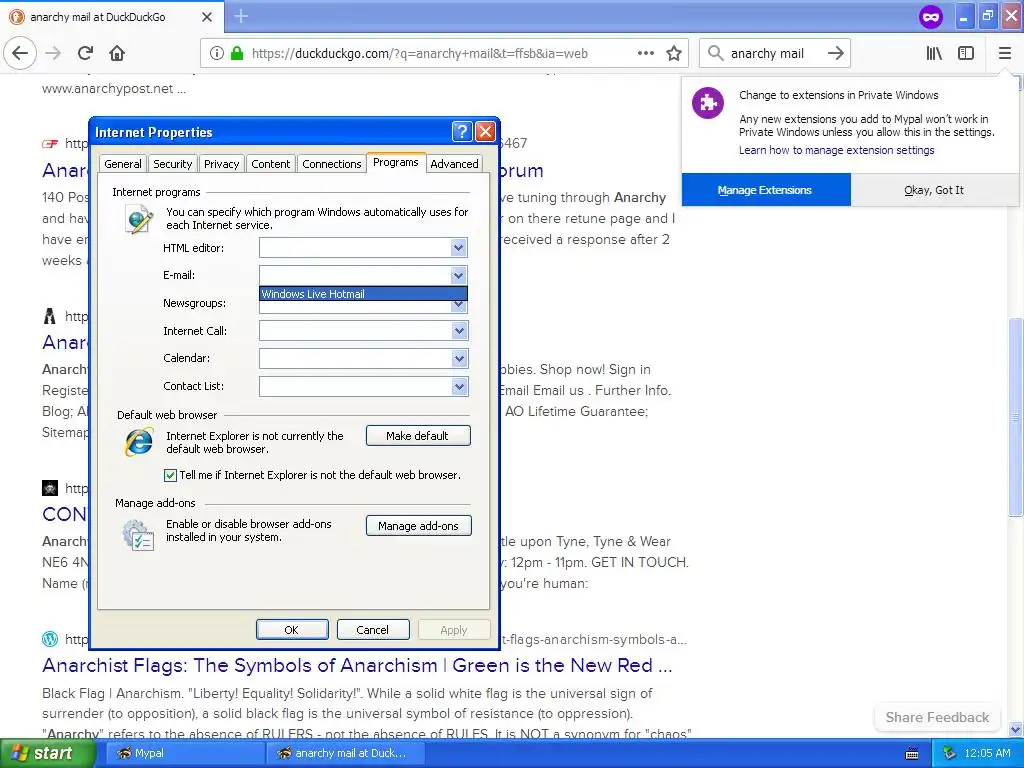Submit search with the go arrow
This screenshot has width=1024, height=768.
[835, 53]
